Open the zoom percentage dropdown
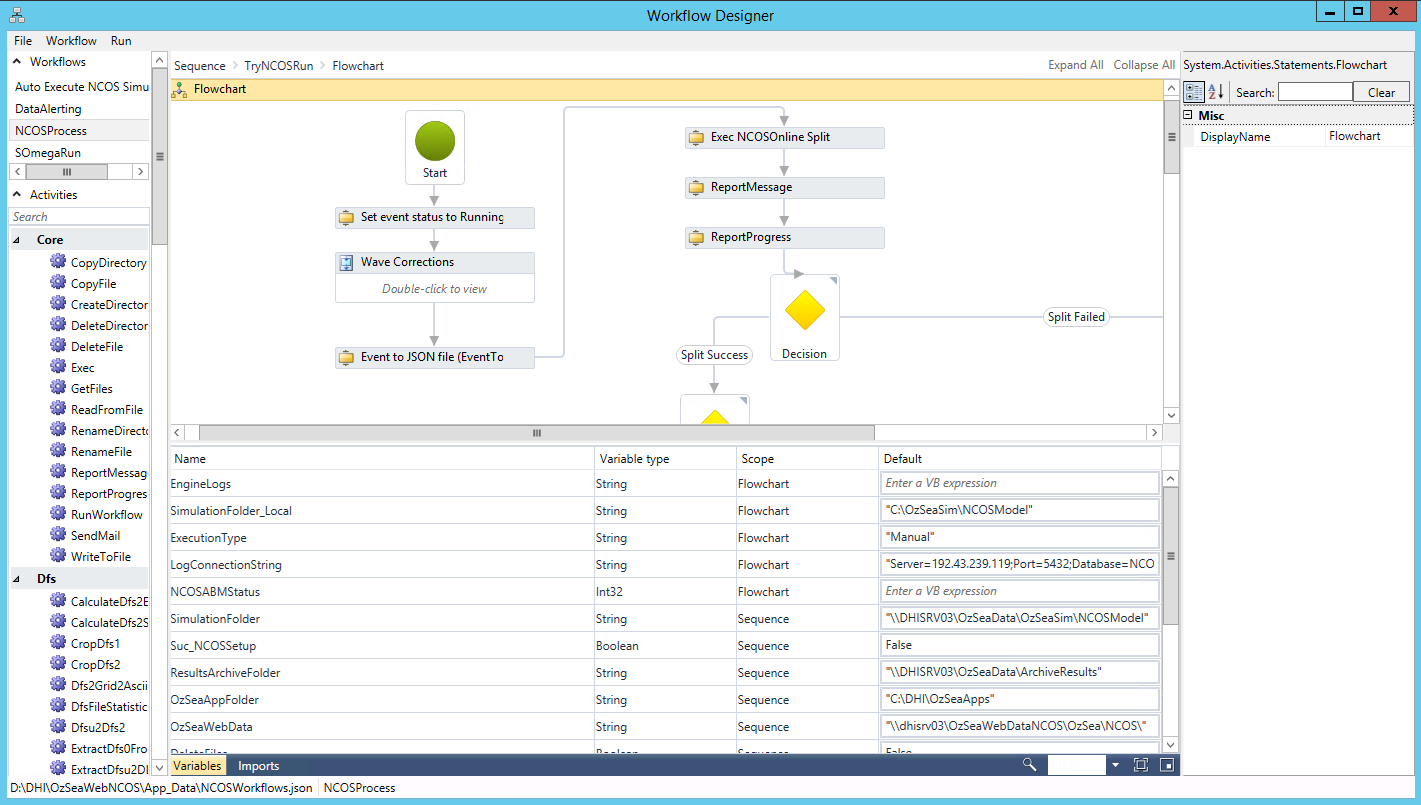The height and width of the screenshot is (805, 1421). pos(1114,765)
